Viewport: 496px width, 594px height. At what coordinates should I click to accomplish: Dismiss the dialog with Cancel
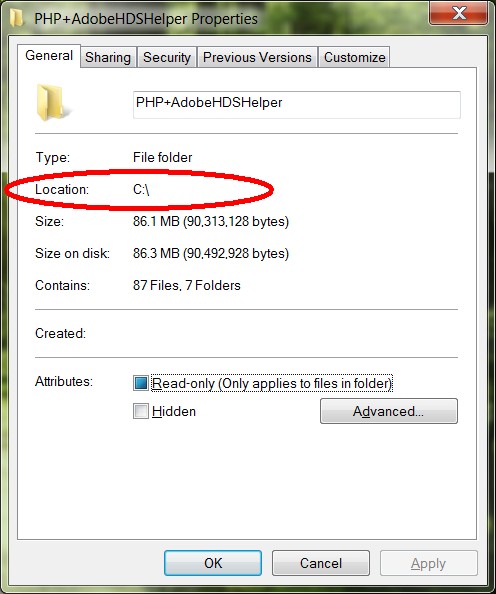pyautogui.click(x=321, y=563)
